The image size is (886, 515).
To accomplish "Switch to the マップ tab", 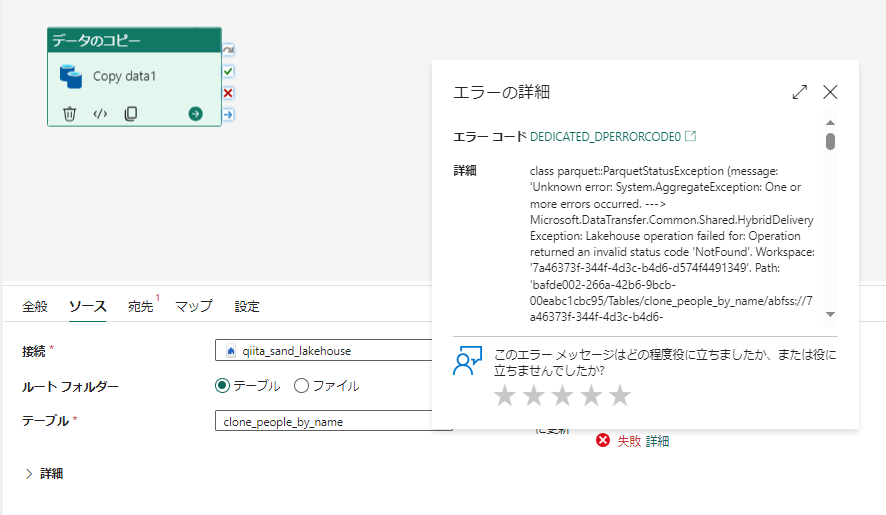I will [x=194, y=306].
